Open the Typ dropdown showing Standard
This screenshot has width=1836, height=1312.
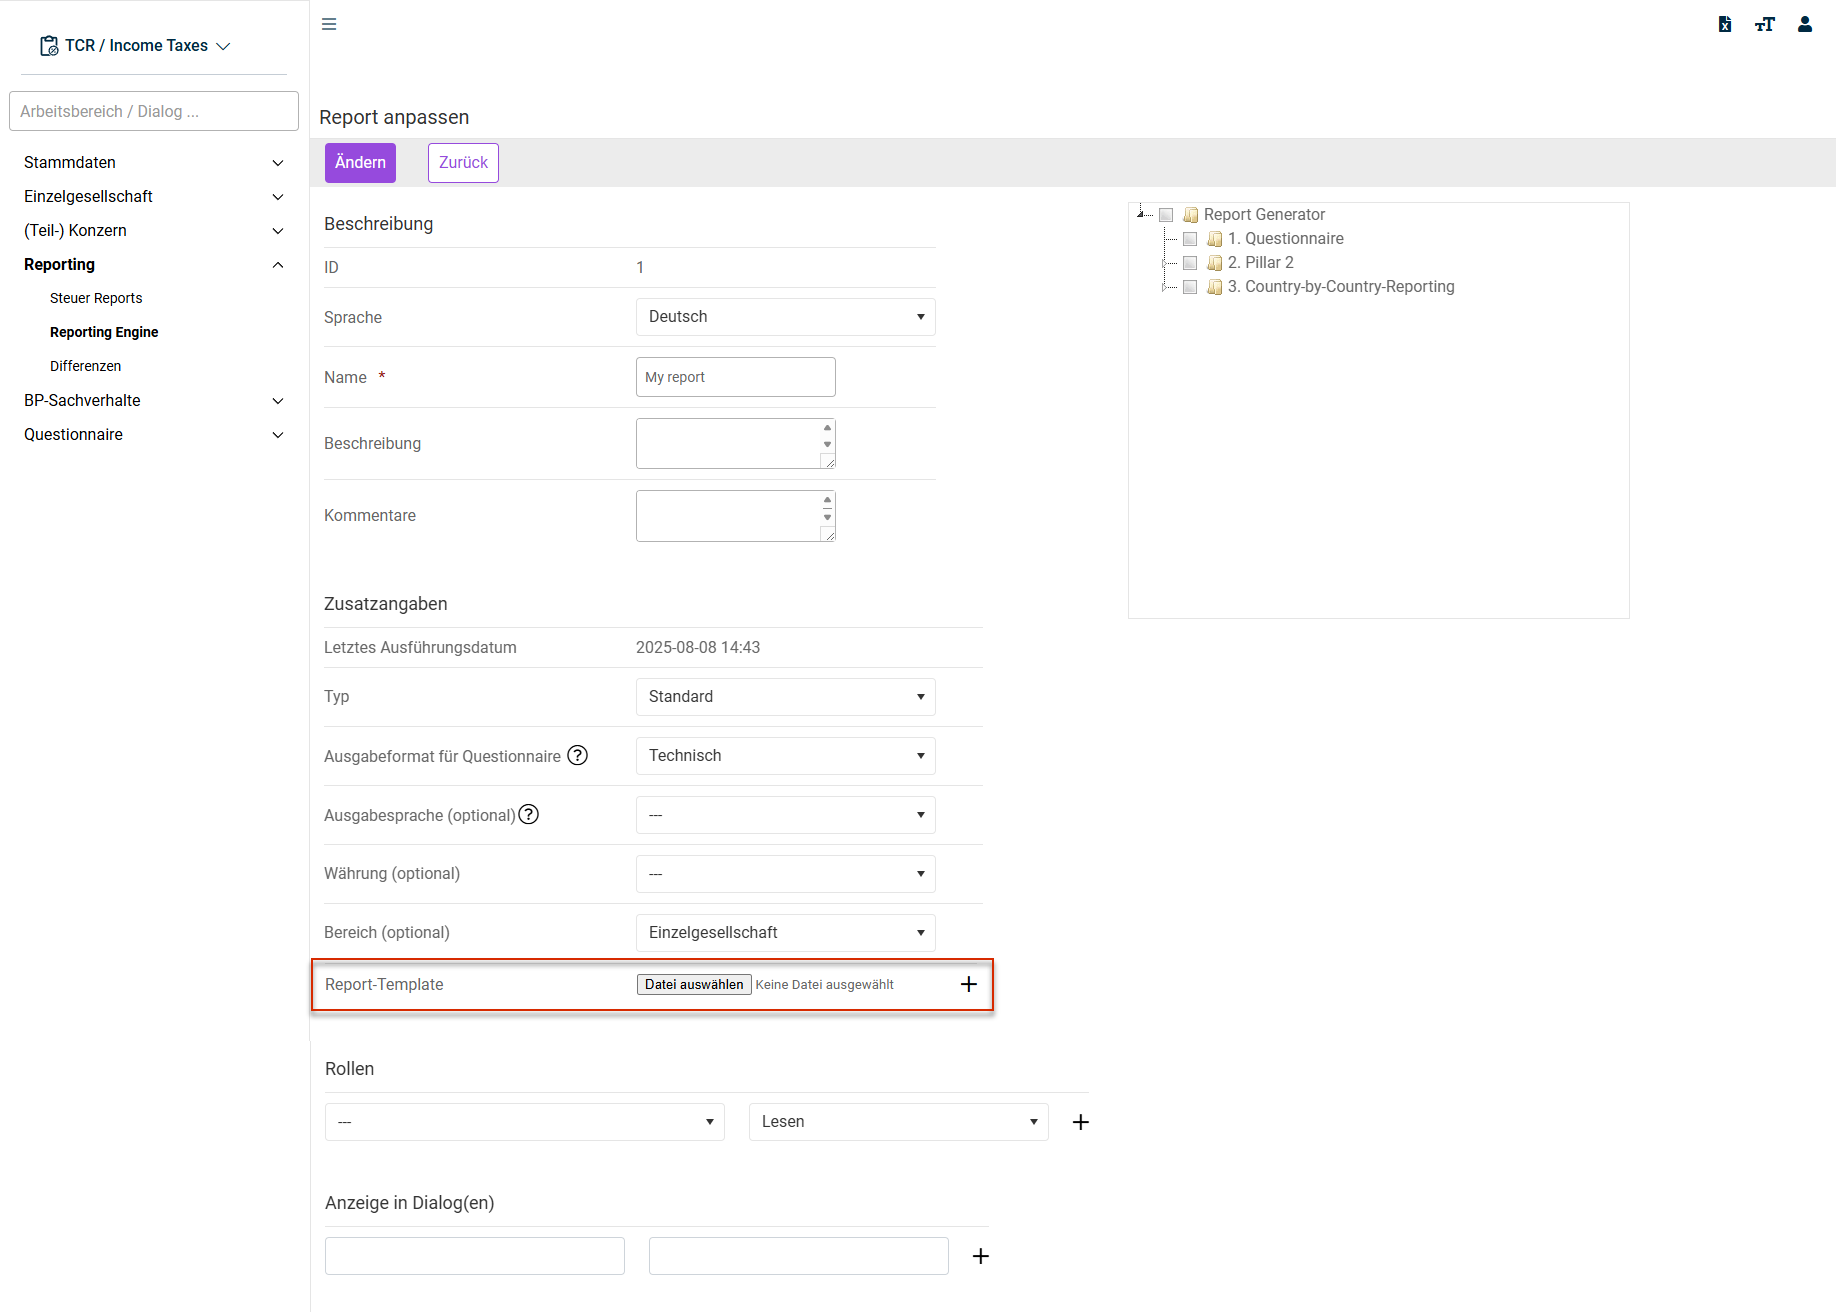pos(786,697)
